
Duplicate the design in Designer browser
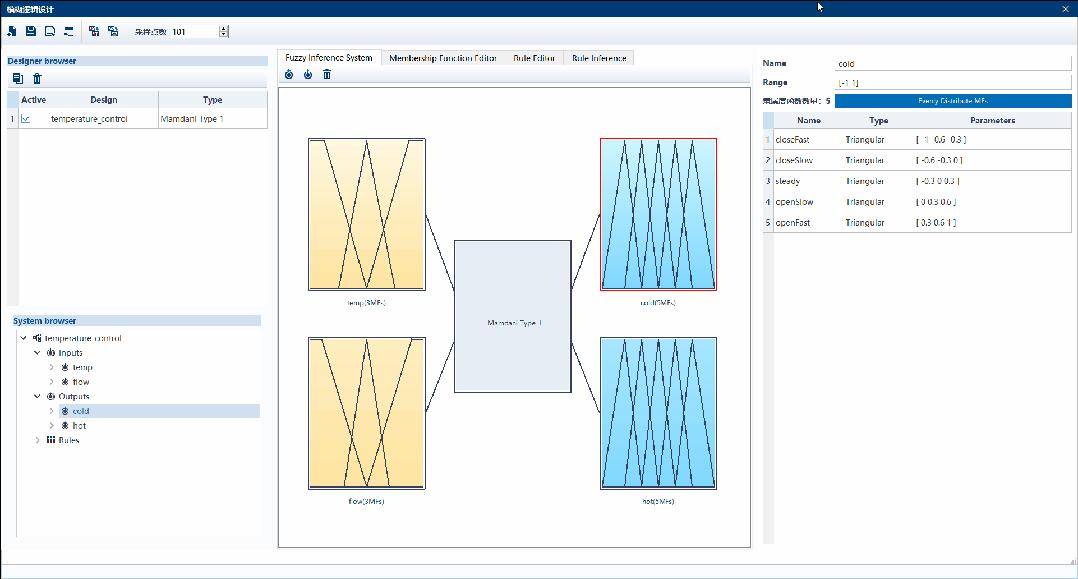tap(16, 77)
